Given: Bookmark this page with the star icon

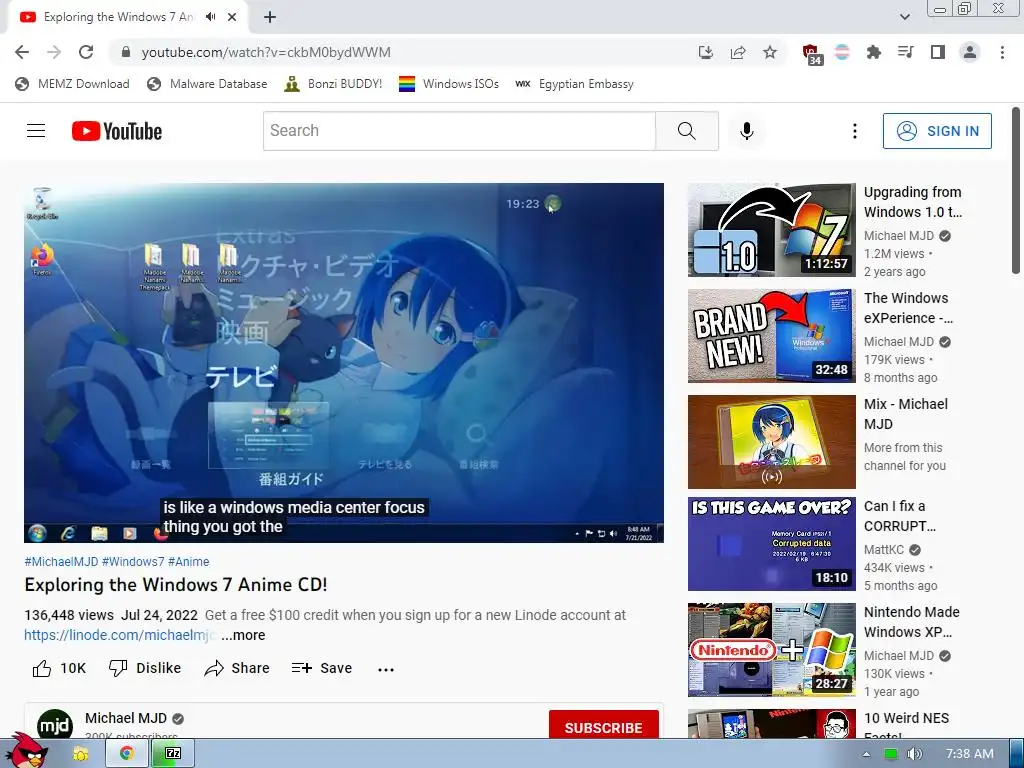Looking at the screenshot, I should [770, 52].
